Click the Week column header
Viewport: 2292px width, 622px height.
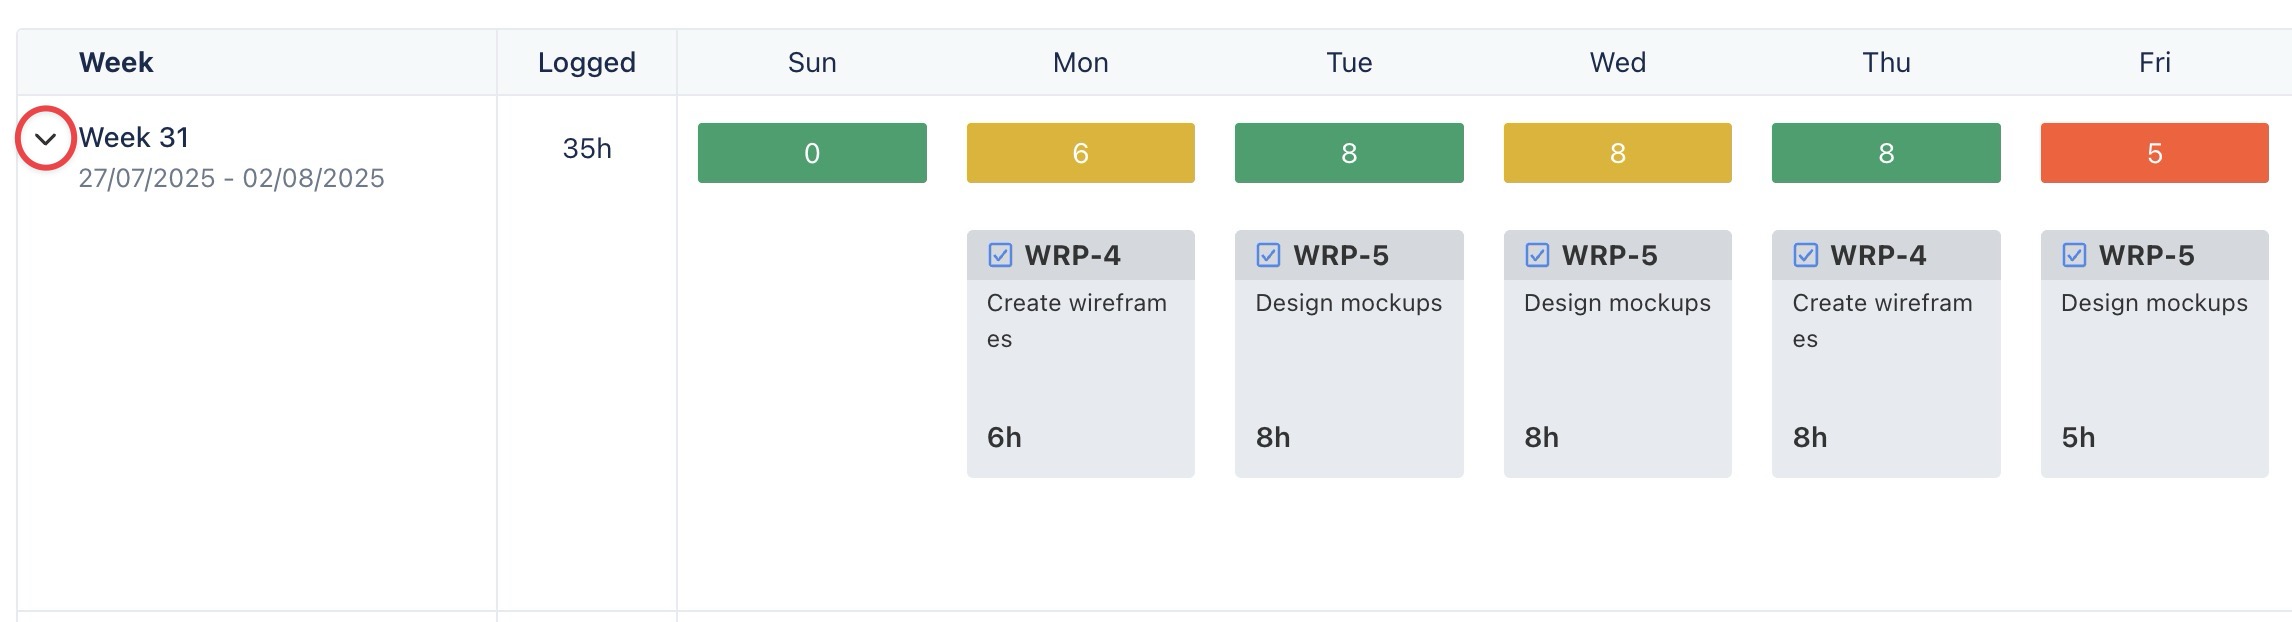pyautogui.click(x=116, y=62)
